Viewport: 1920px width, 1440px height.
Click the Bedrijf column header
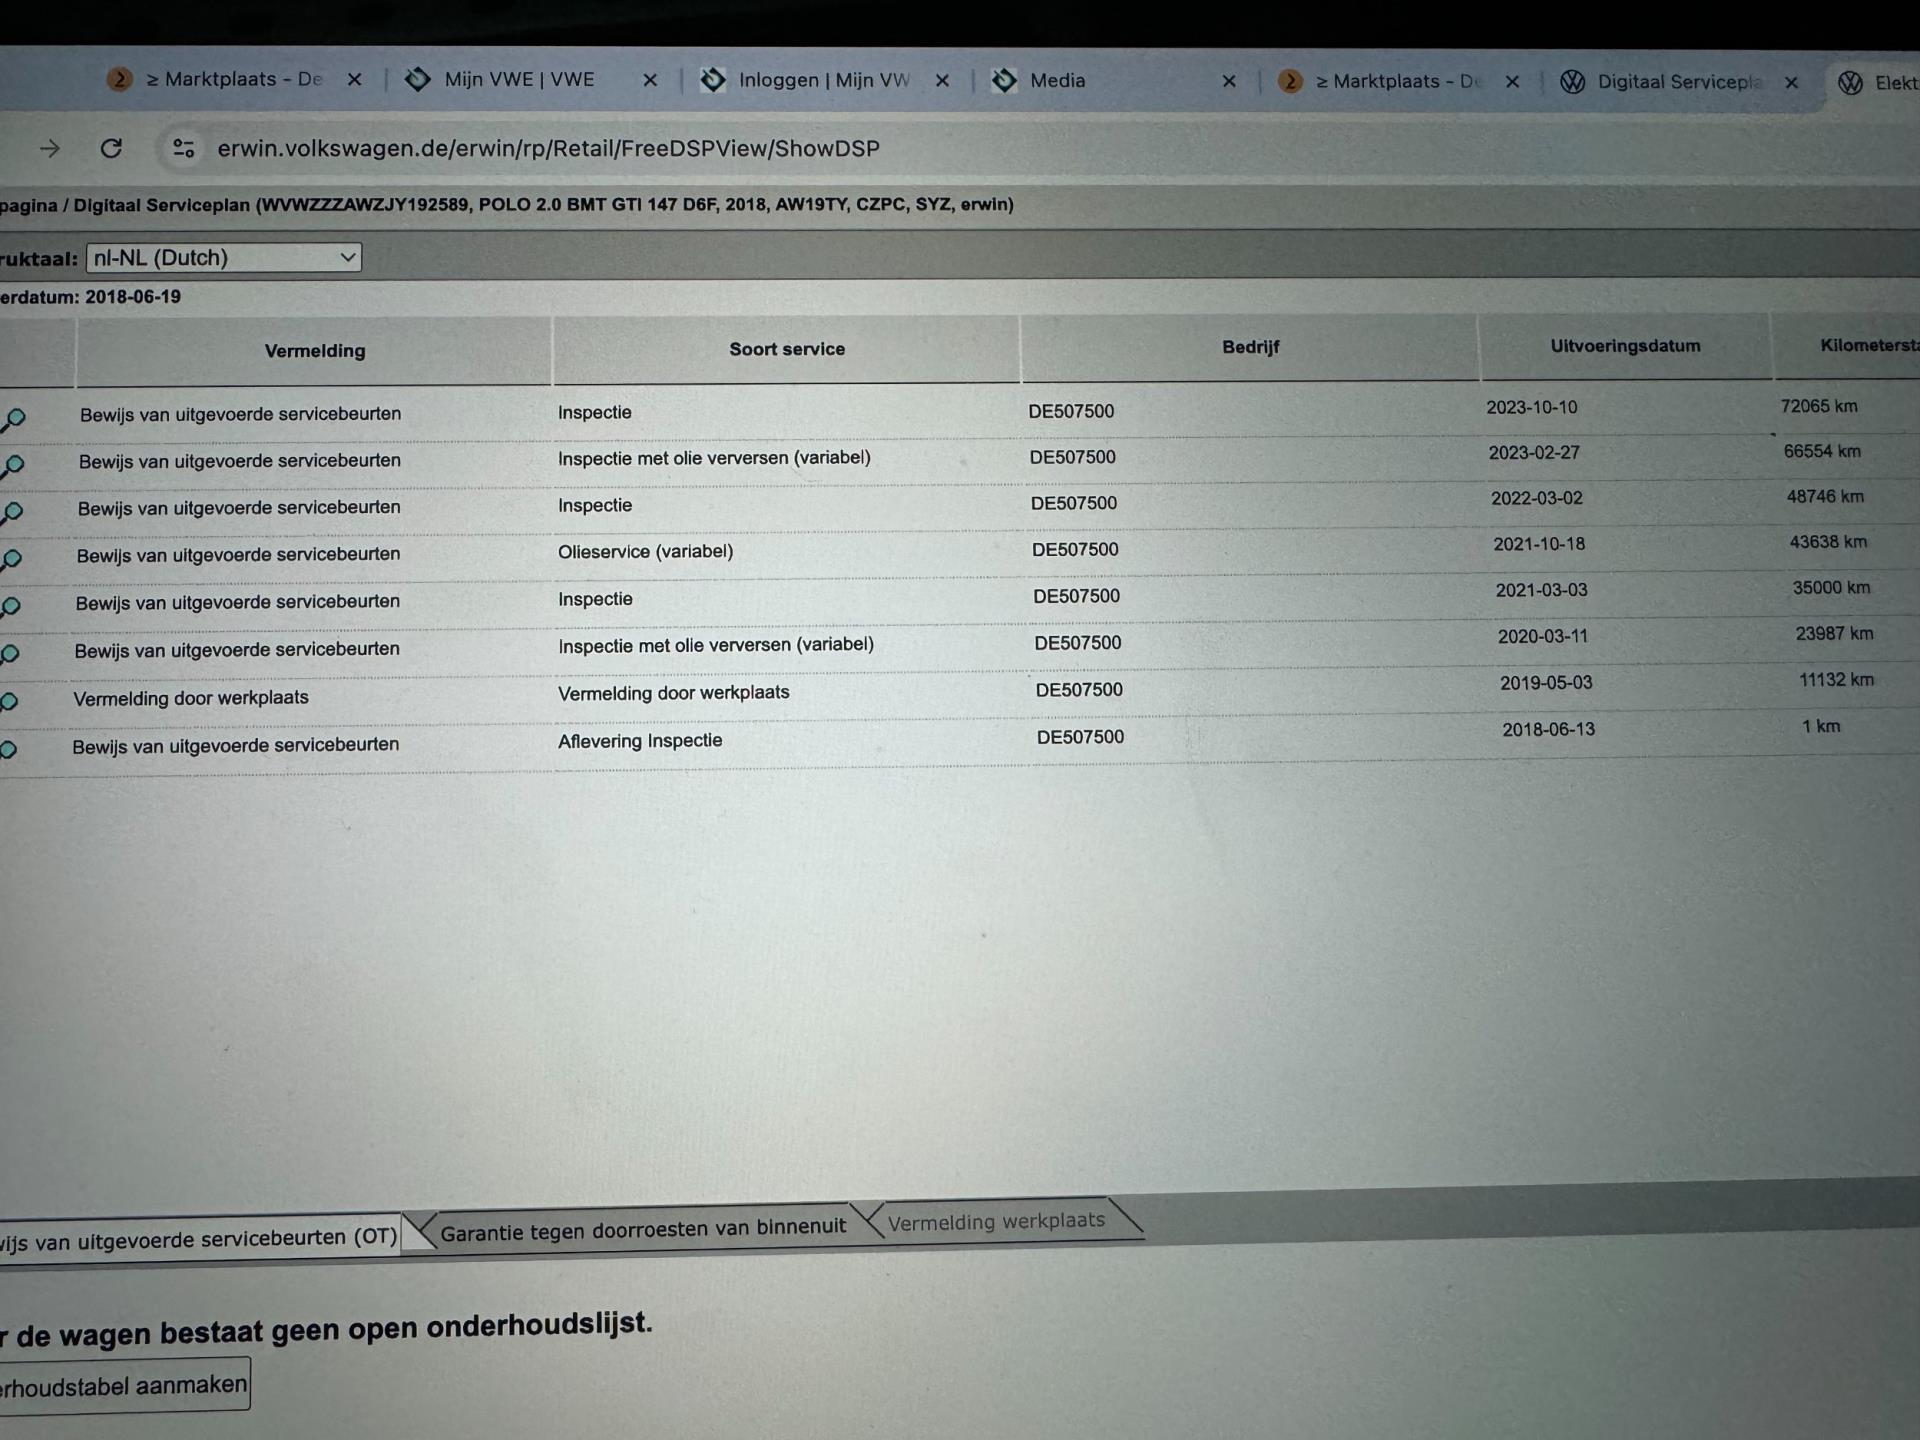tap(1250, 347)
